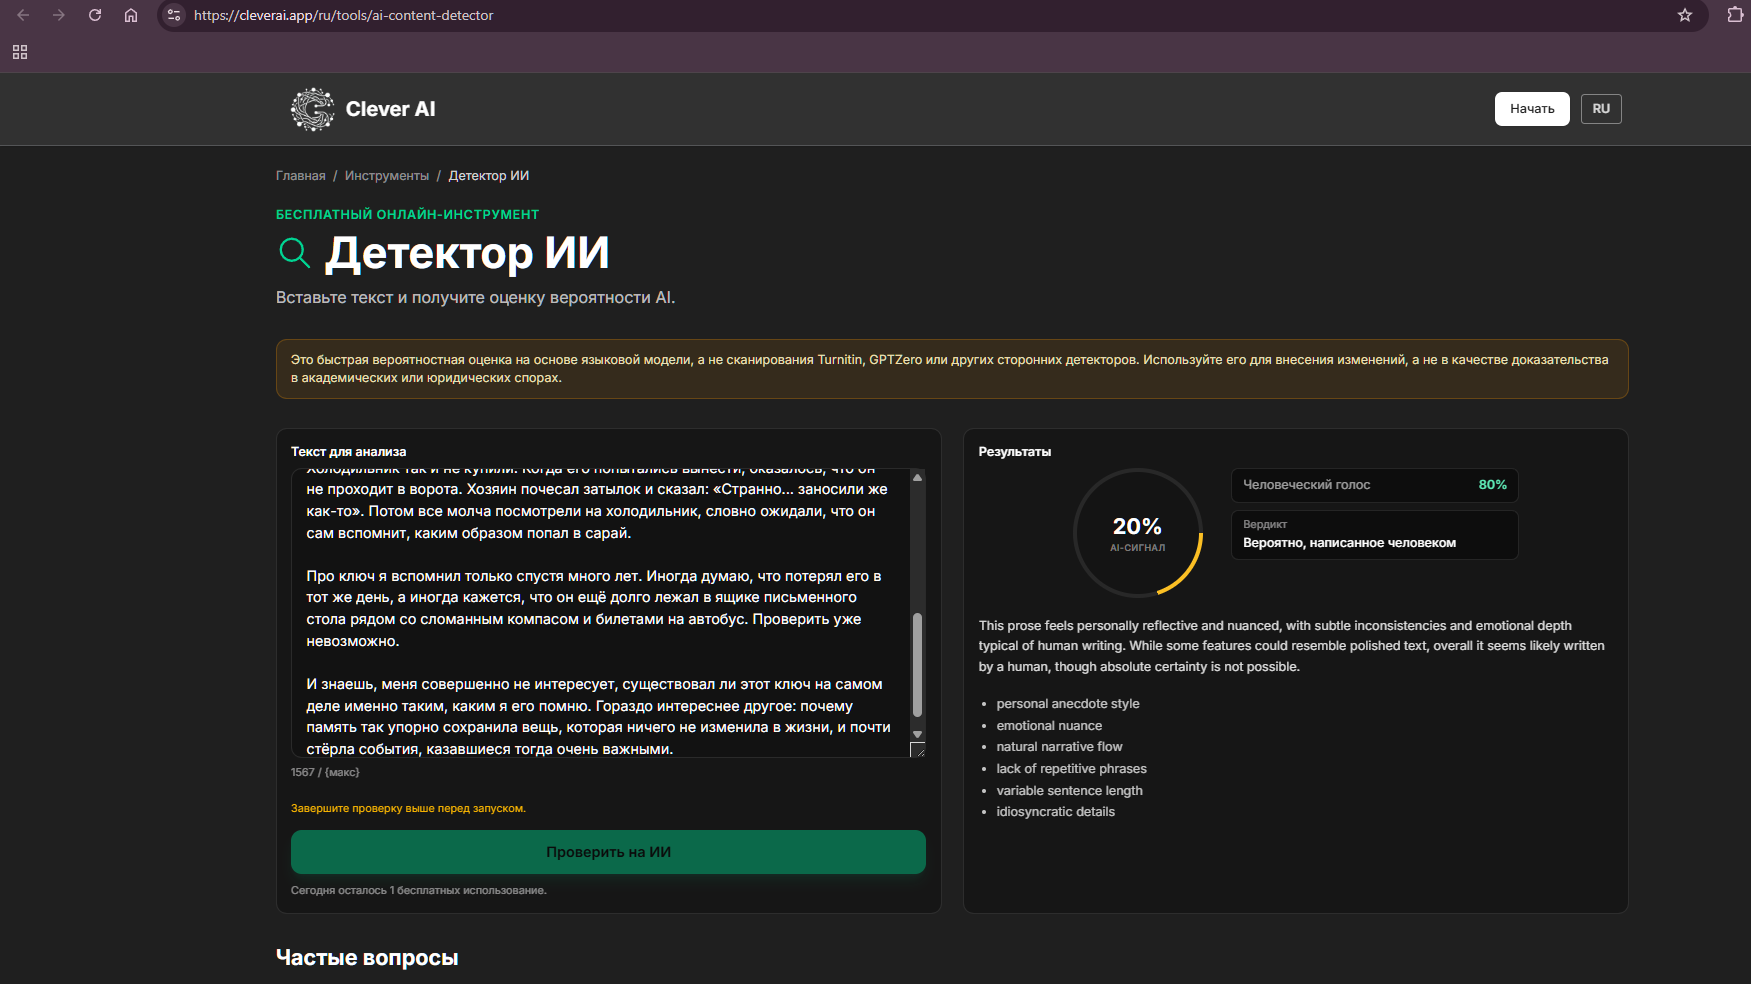Image resolution: width=1751 pixels, height=984 pixels.
Task: Click the textarea scroll up arrow
Action: tap(917, 477)
